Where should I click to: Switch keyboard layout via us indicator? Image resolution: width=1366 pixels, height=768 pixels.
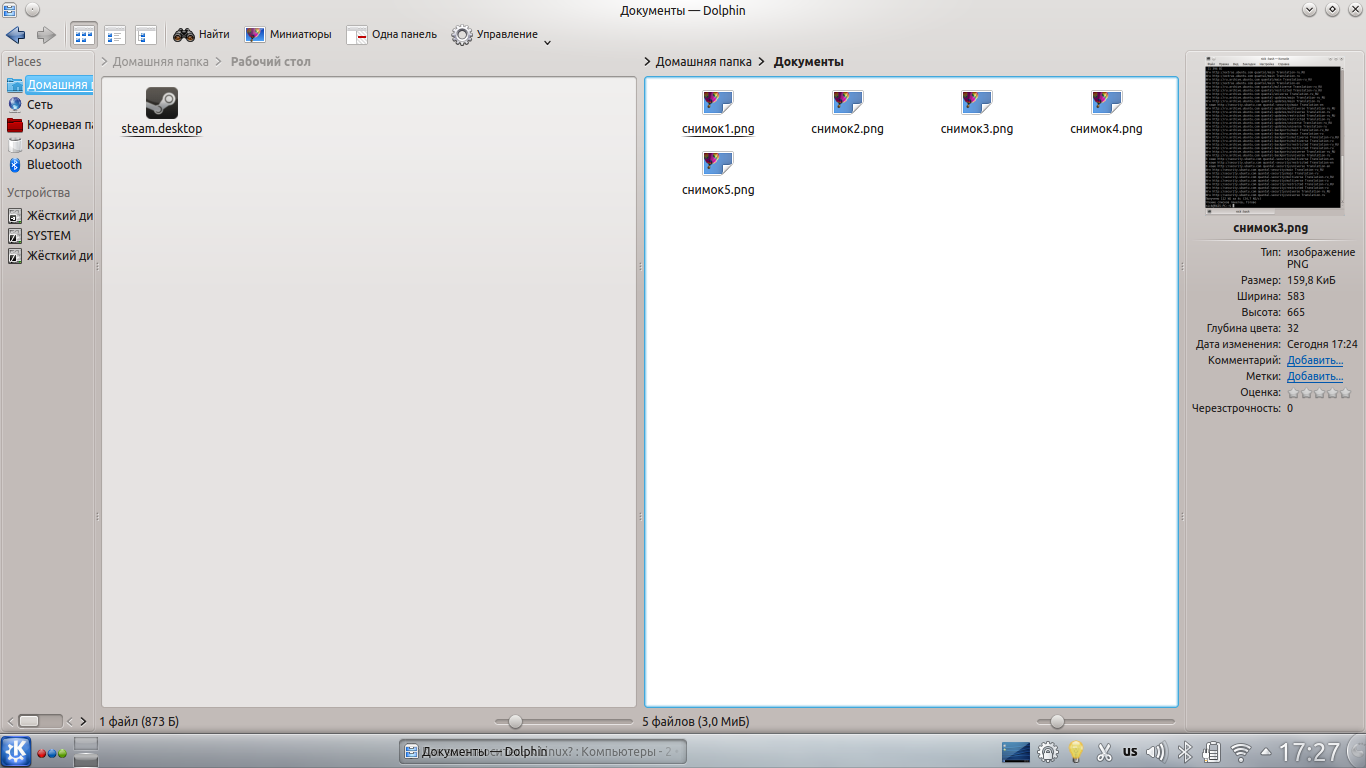[1130, 751]
